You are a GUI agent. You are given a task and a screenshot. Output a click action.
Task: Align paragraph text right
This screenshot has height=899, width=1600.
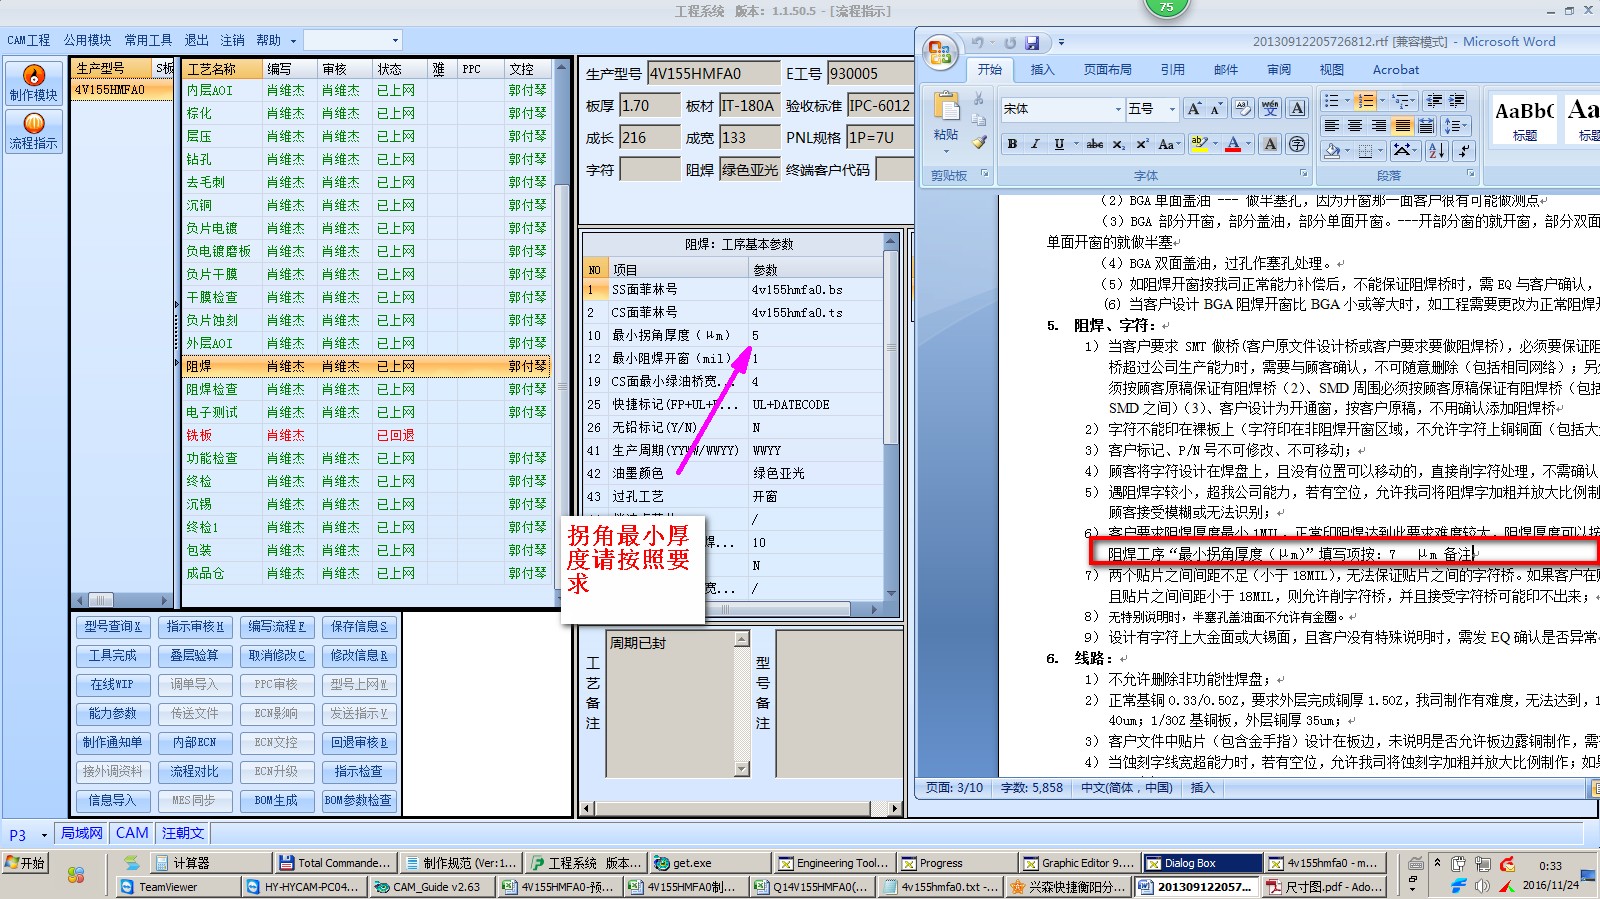click(x=1379, y=126)
